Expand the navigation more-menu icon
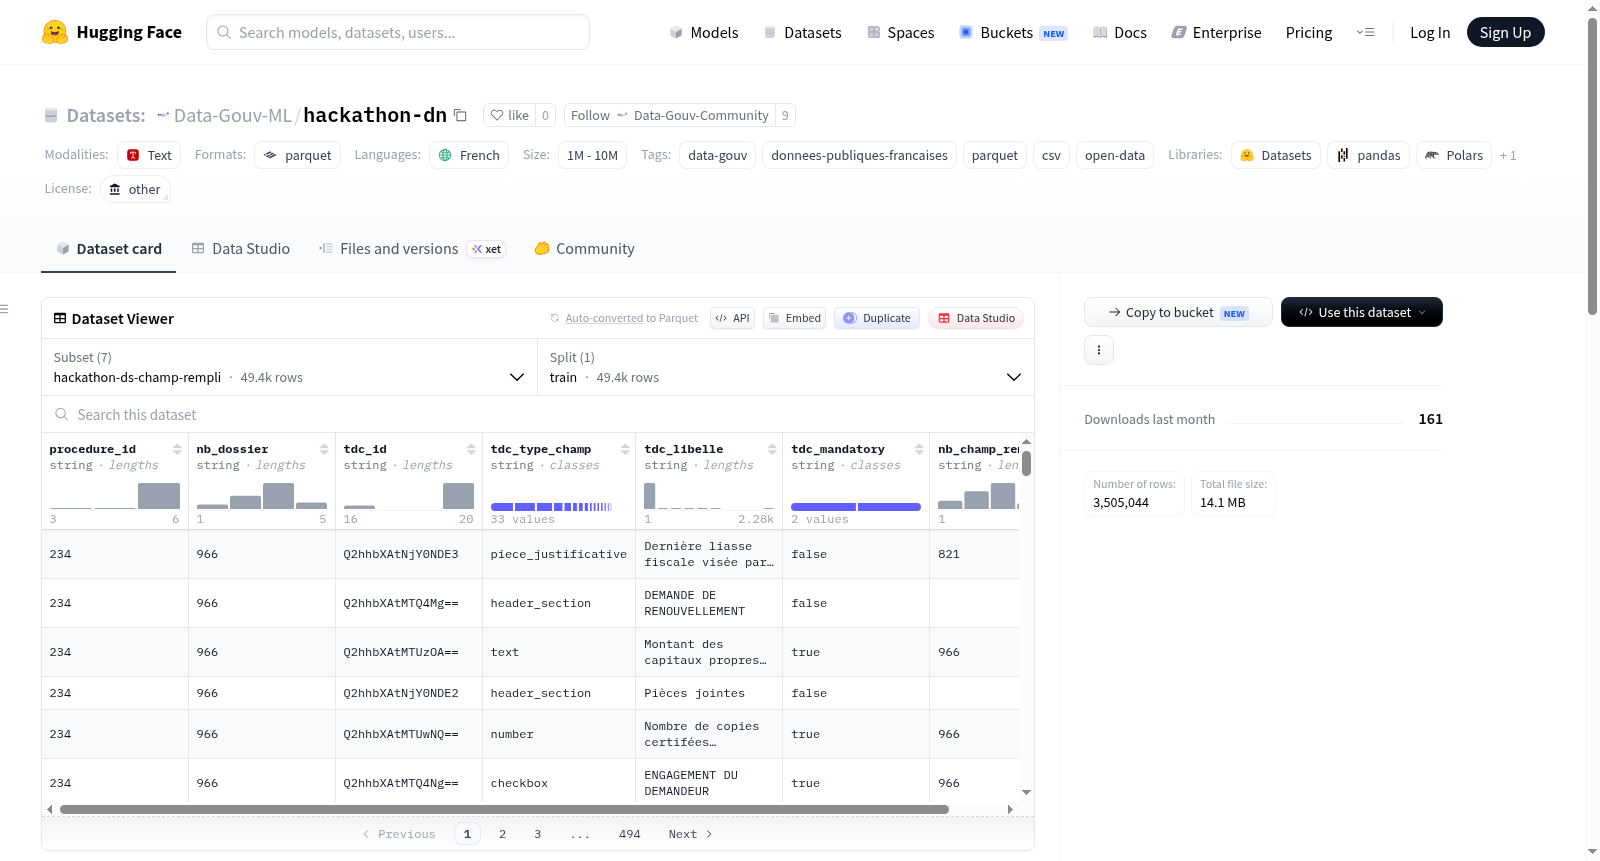The image size is (1600, 861). [1365, 32]
